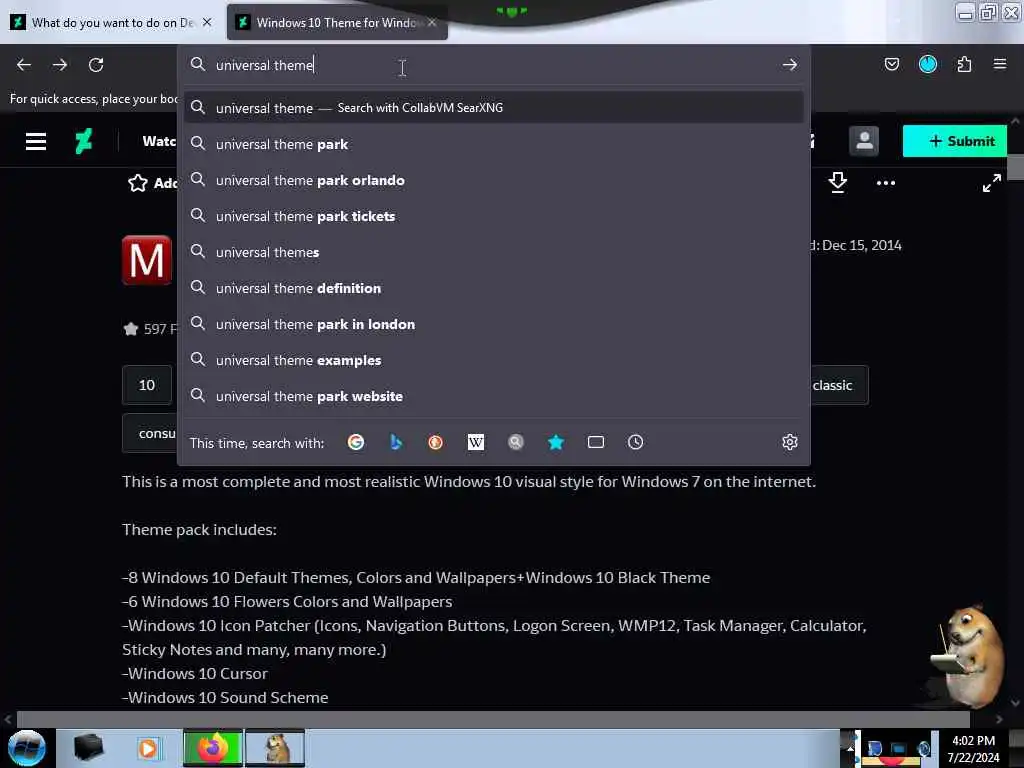Search this time with DuckDuckGo
This screenshot has height=768, width=1024.
tap(436, 443)
